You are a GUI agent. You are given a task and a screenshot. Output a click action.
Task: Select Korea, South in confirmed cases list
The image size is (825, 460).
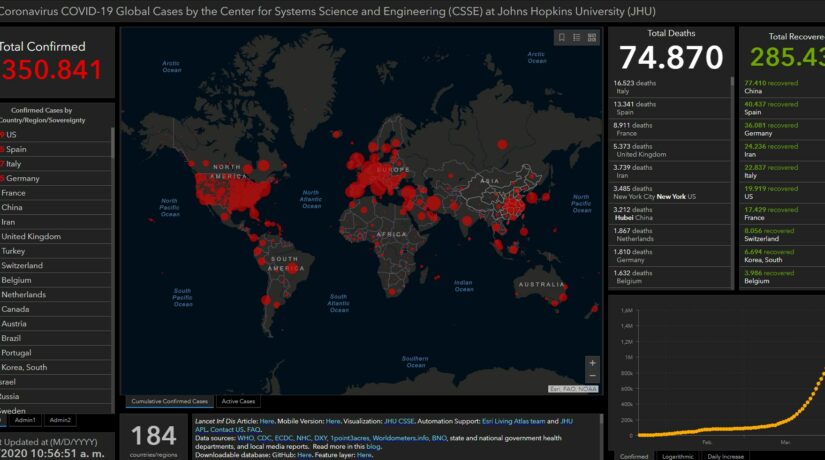coord(55,367)
